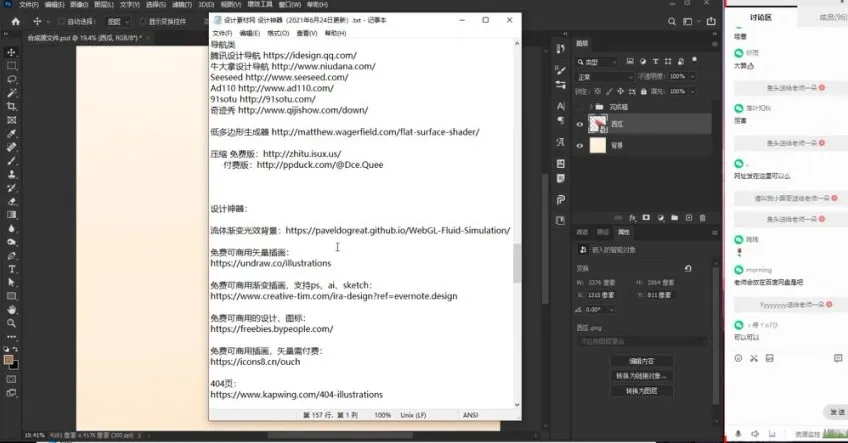848x443 pixels.
Task: Click the 转换为图层 button
Action: click(644, 391)
